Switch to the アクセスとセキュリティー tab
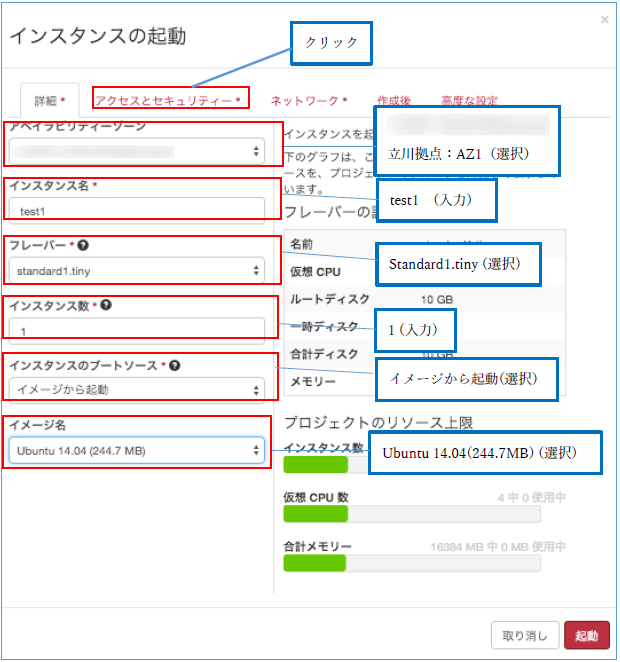 pos(167,100)
